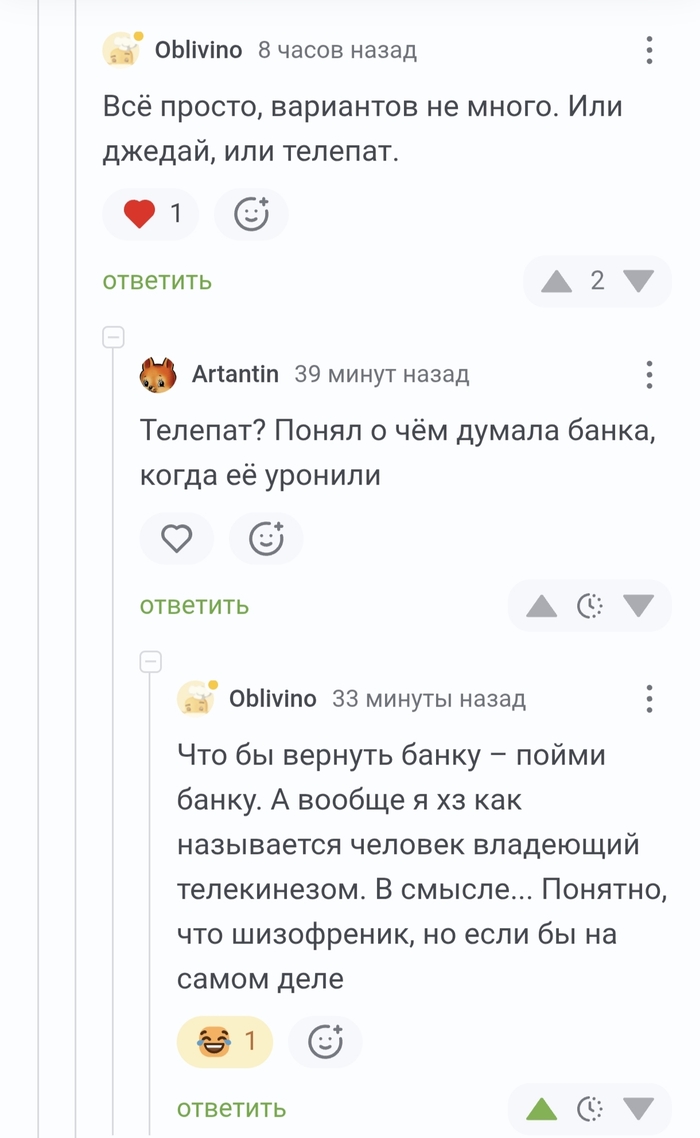
Task: Open three-dot menu on Oblivino's 33-minute-old reply
Action: pyautogui.click(x=649, y=699)
